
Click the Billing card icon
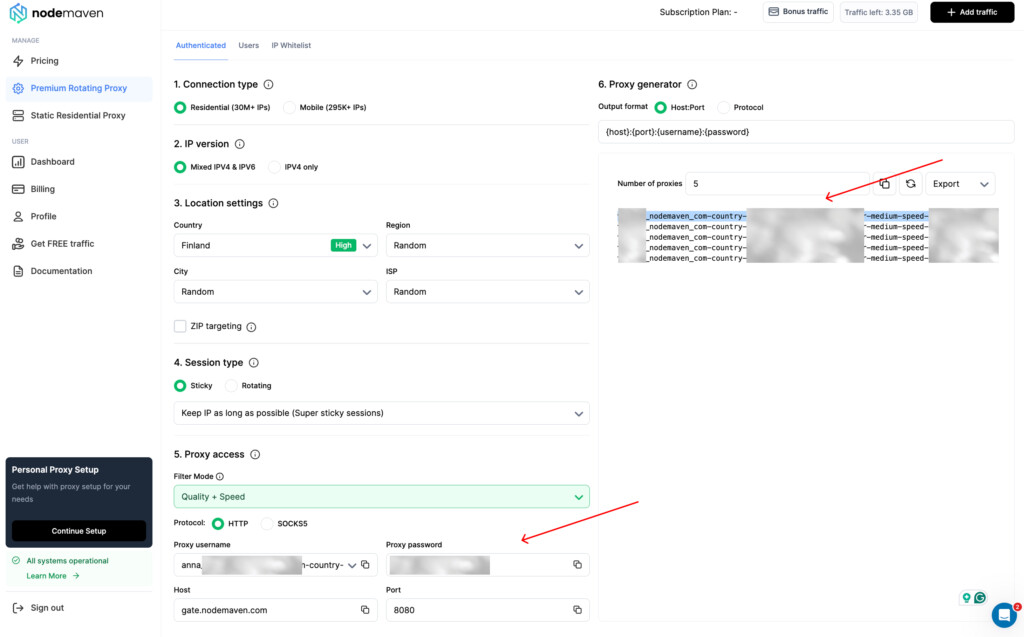(18, 189)
